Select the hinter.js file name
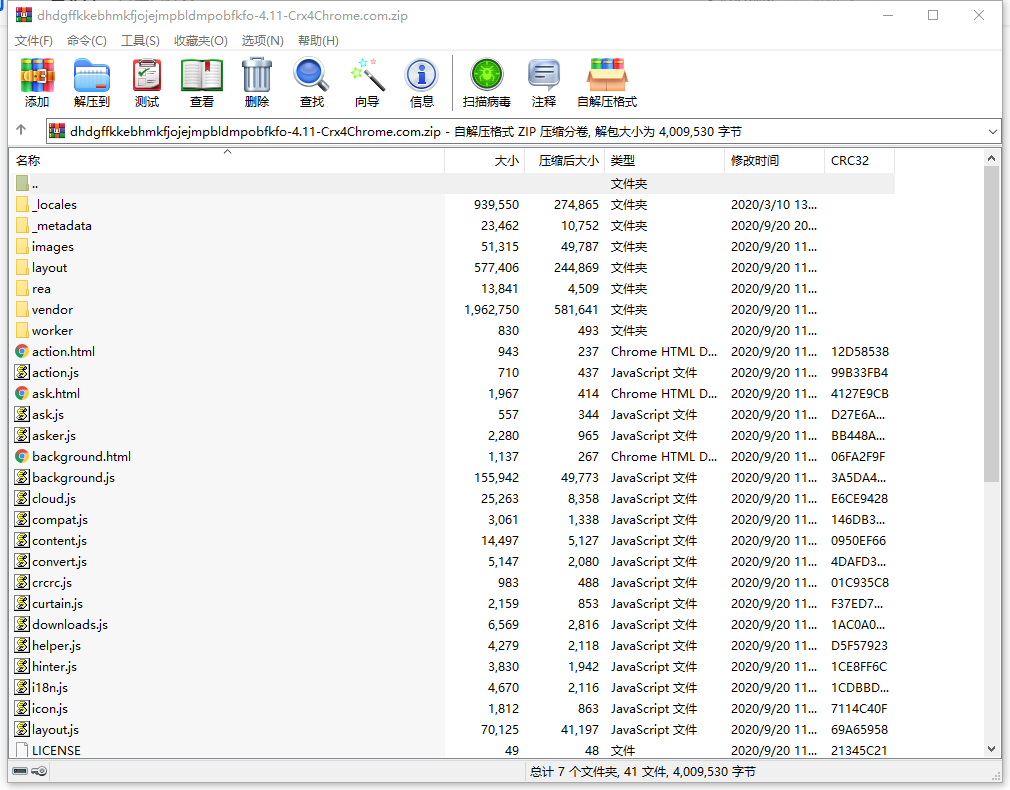1010x790 pixels. pyautogui.click(x=55, y=667)
